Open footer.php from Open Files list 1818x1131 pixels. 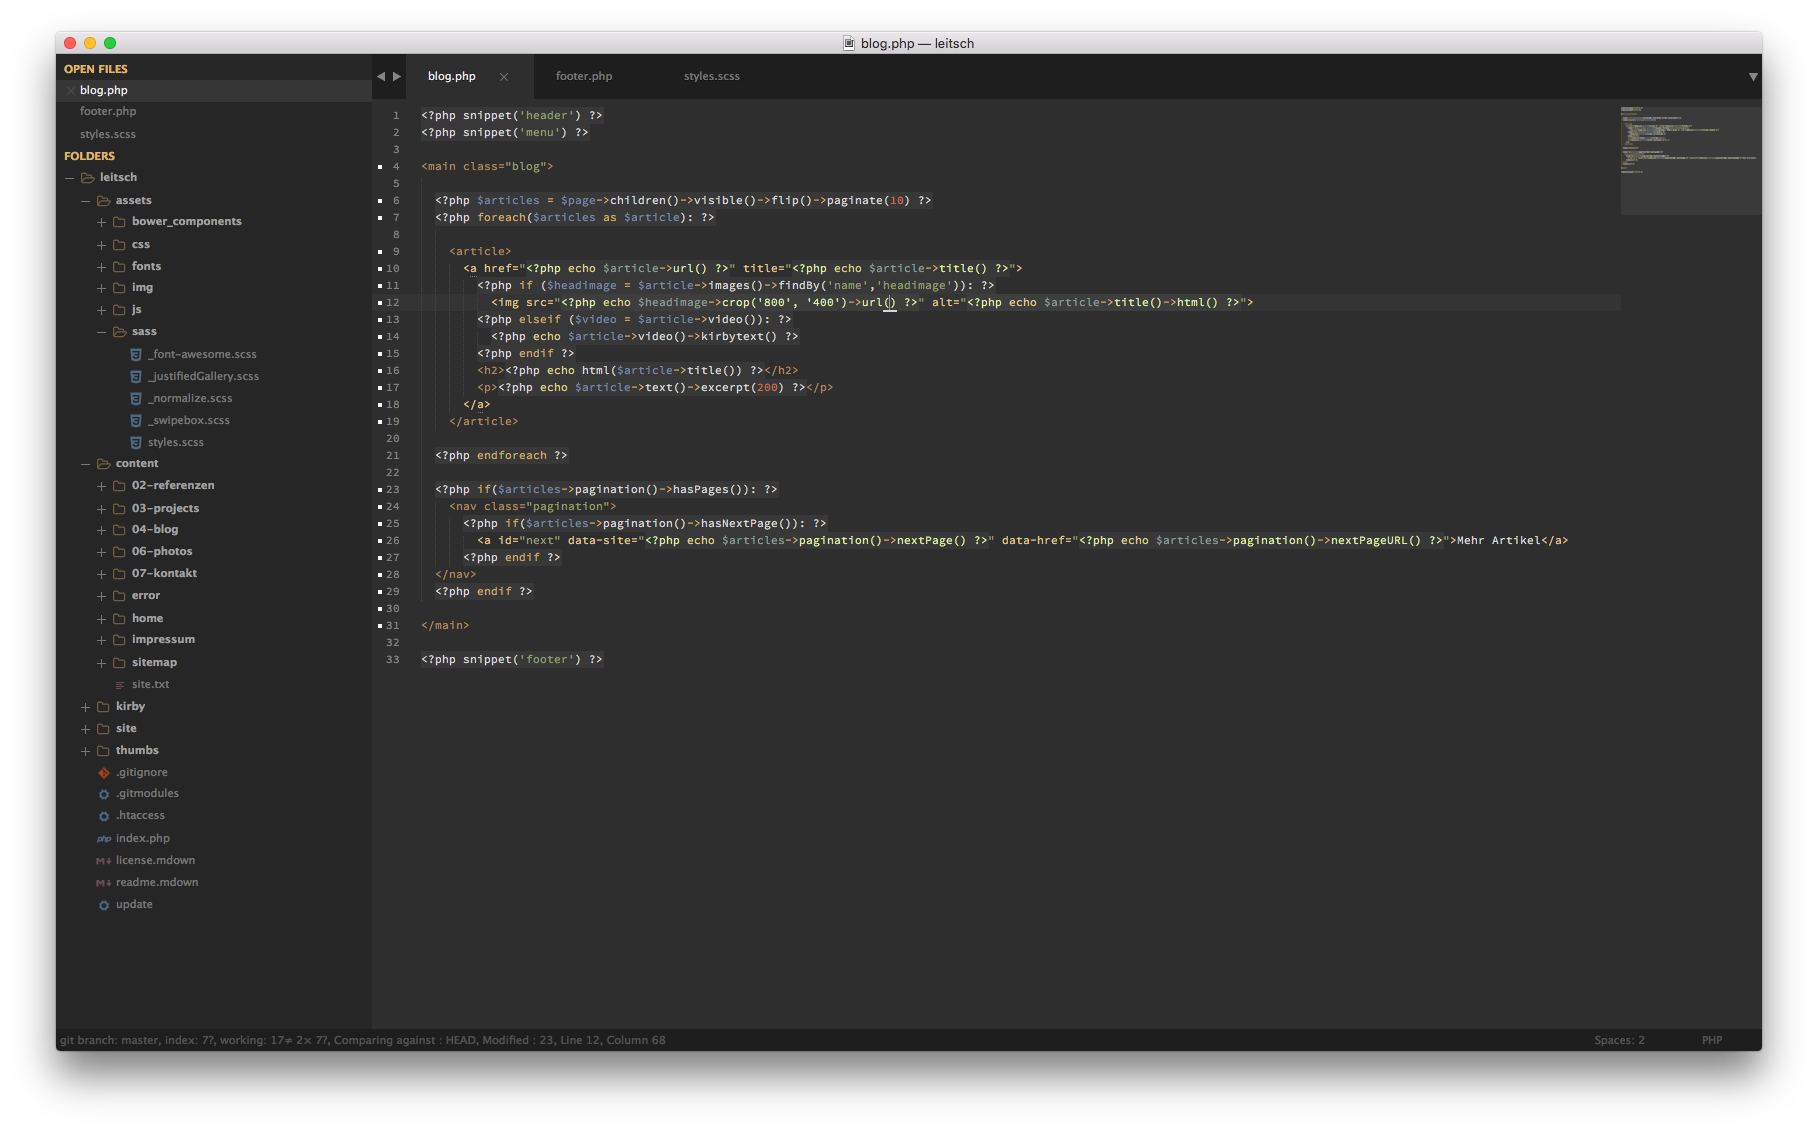pyautogui.click(x=108, y=112)
